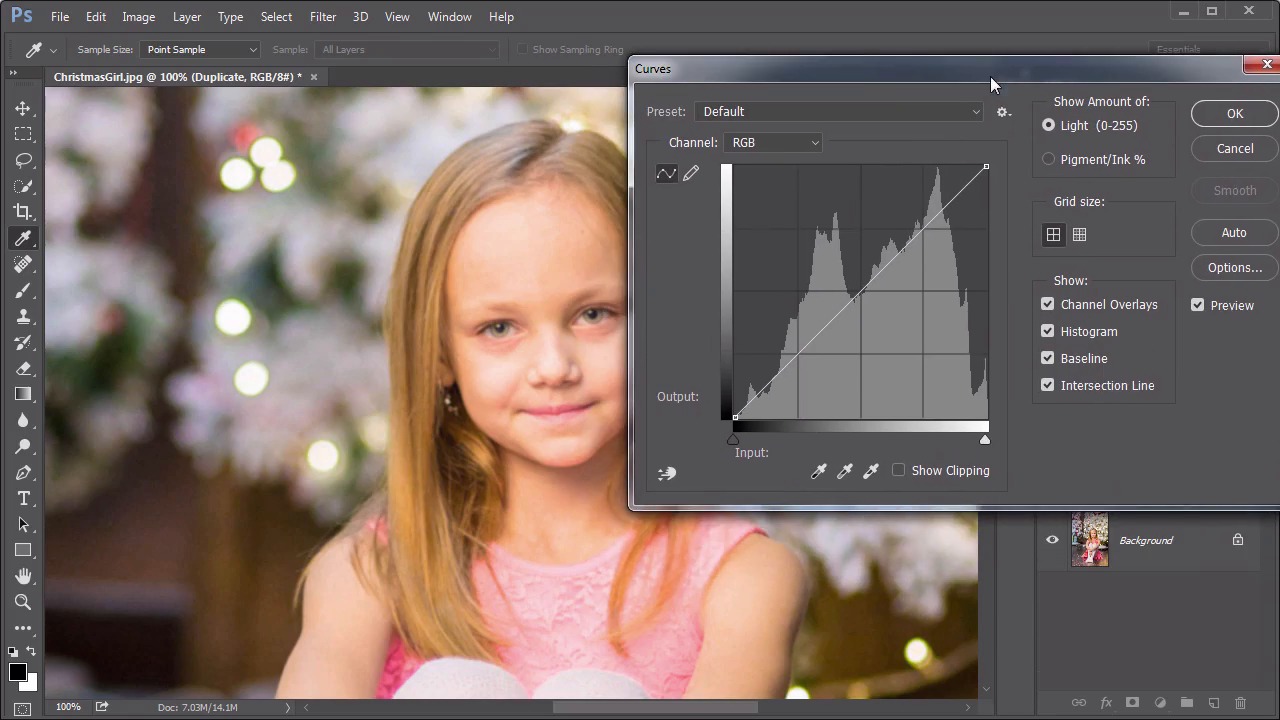The height and width of the screenshot is (720, 1280).
Task: Open the Window menu
Action: coord(450,17)
